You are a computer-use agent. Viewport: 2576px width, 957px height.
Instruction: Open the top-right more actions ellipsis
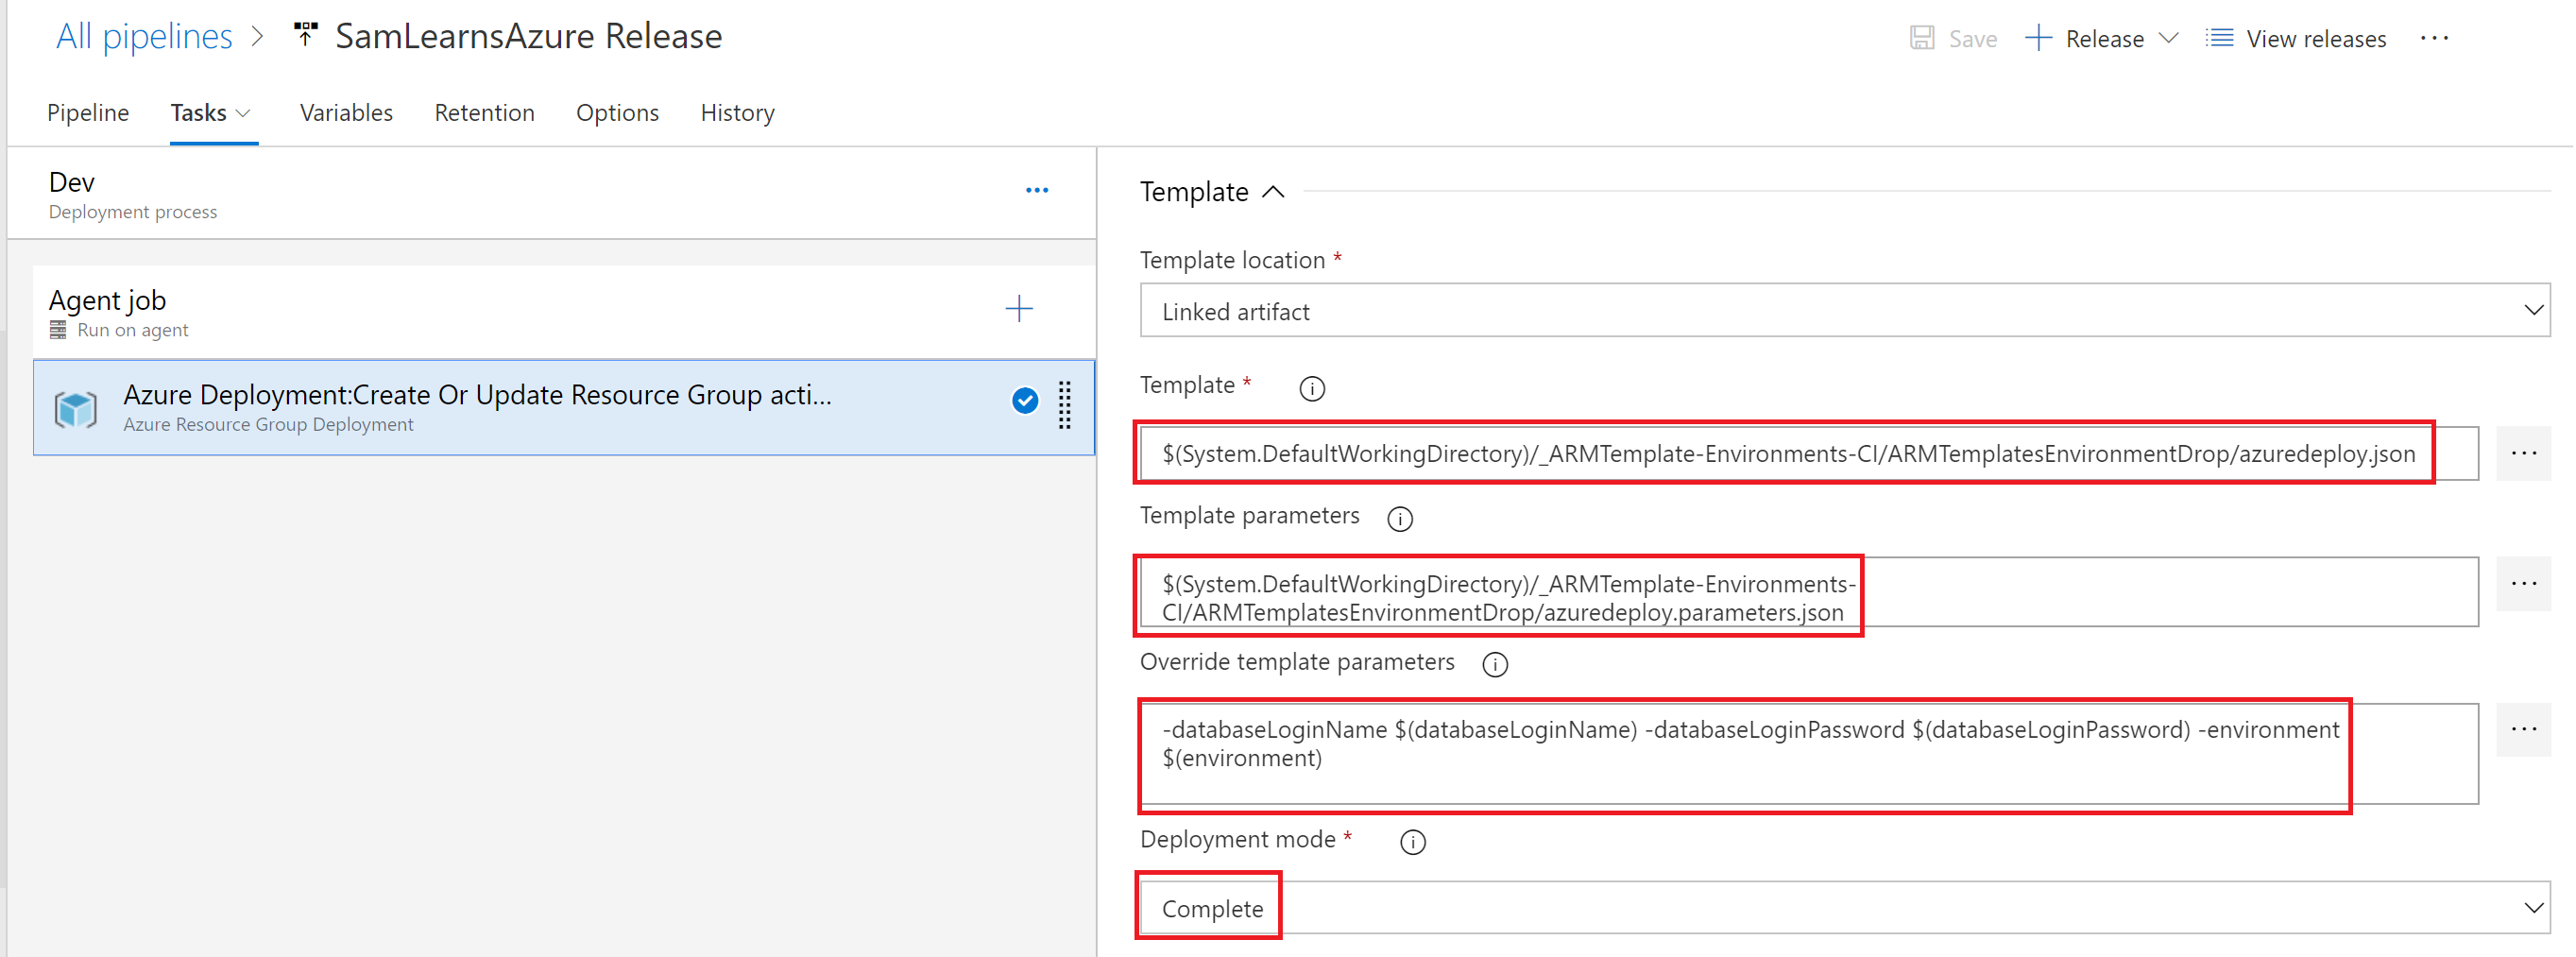2434,38
